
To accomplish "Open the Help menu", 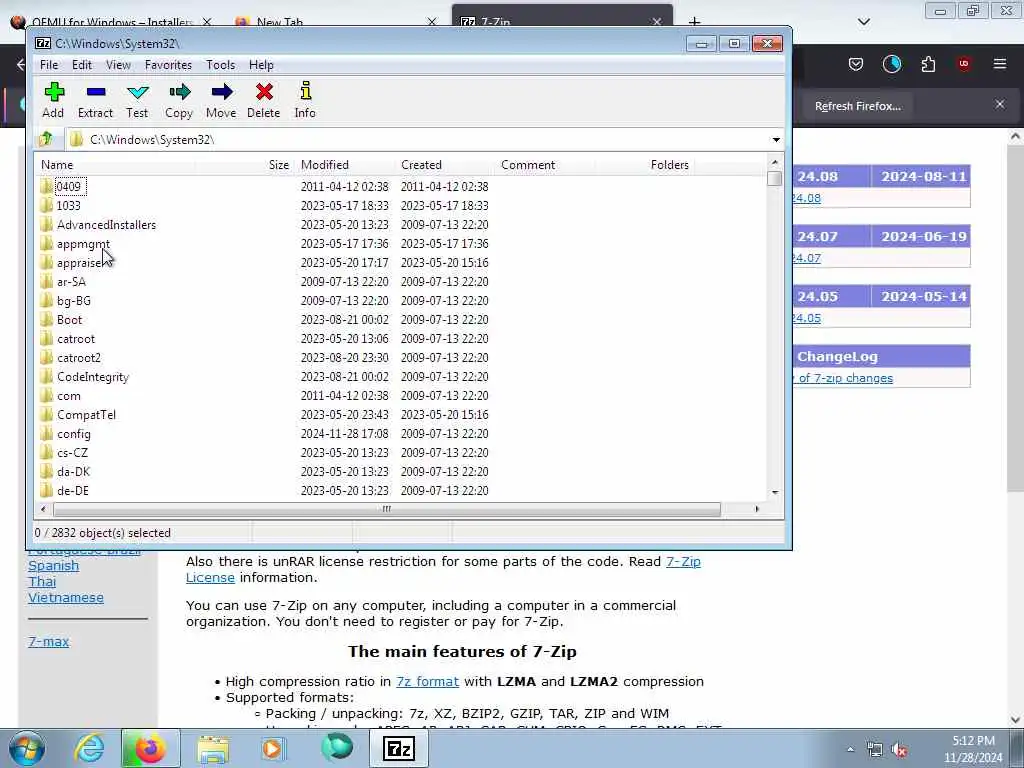I will point(261,65).
